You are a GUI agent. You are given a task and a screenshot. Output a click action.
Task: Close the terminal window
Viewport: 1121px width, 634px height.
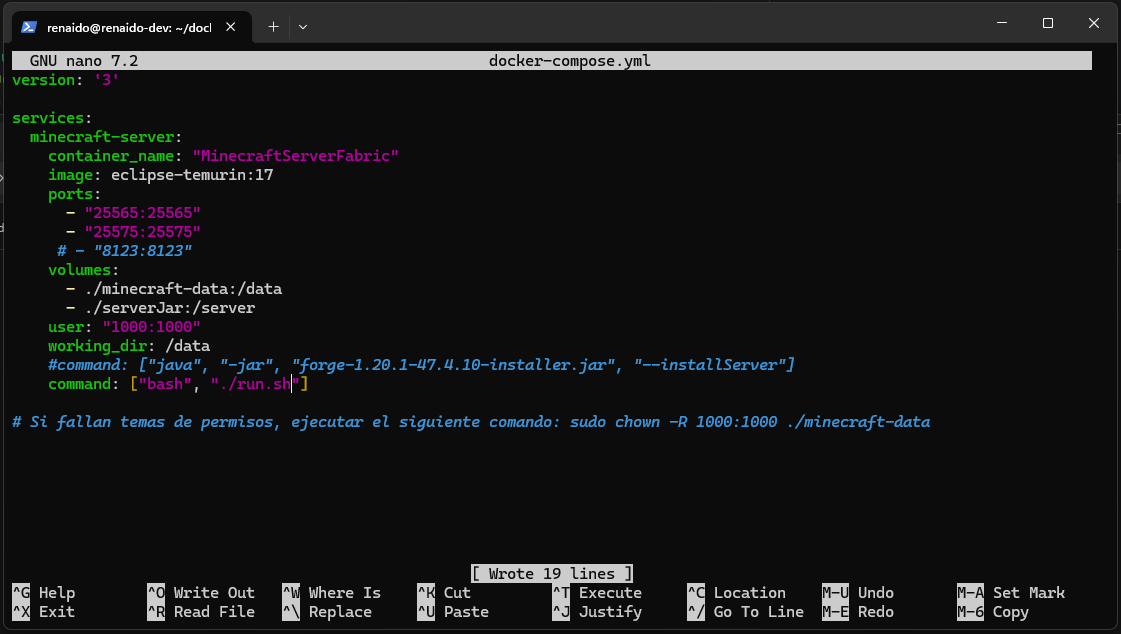(1093, 23)
